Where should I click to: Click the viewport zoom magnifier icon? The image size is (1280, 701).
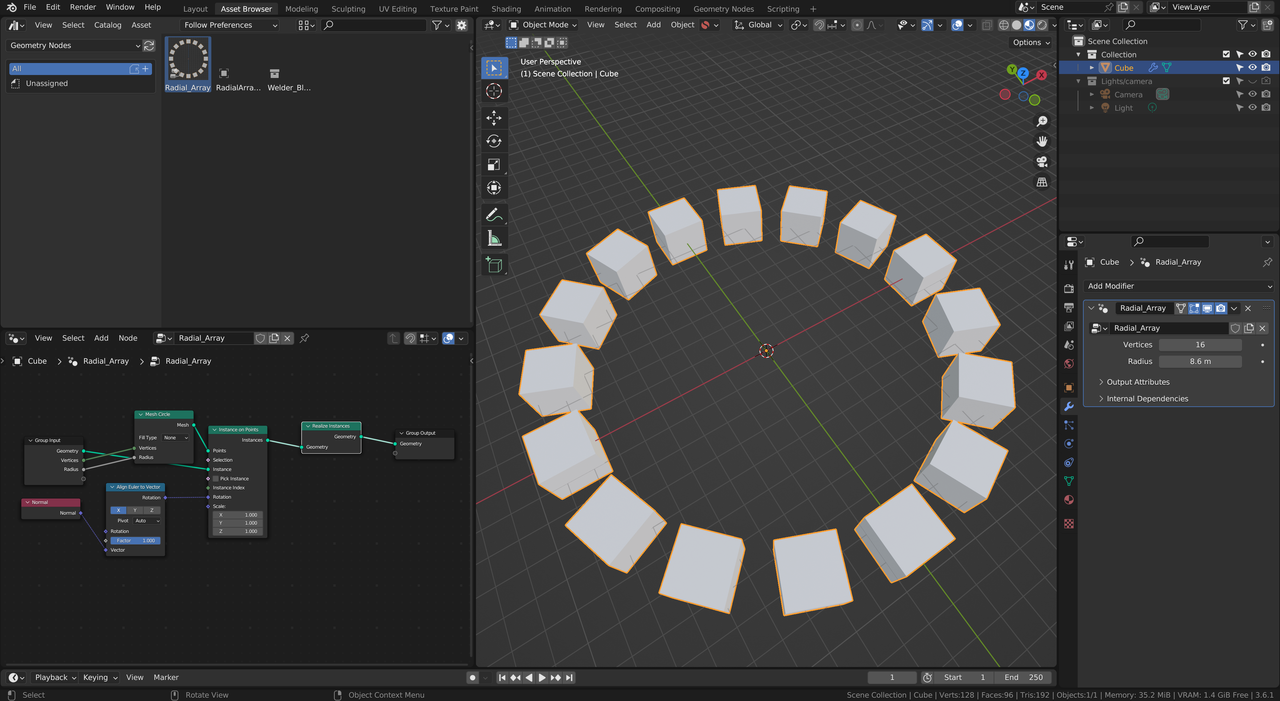pos(1042,121)
